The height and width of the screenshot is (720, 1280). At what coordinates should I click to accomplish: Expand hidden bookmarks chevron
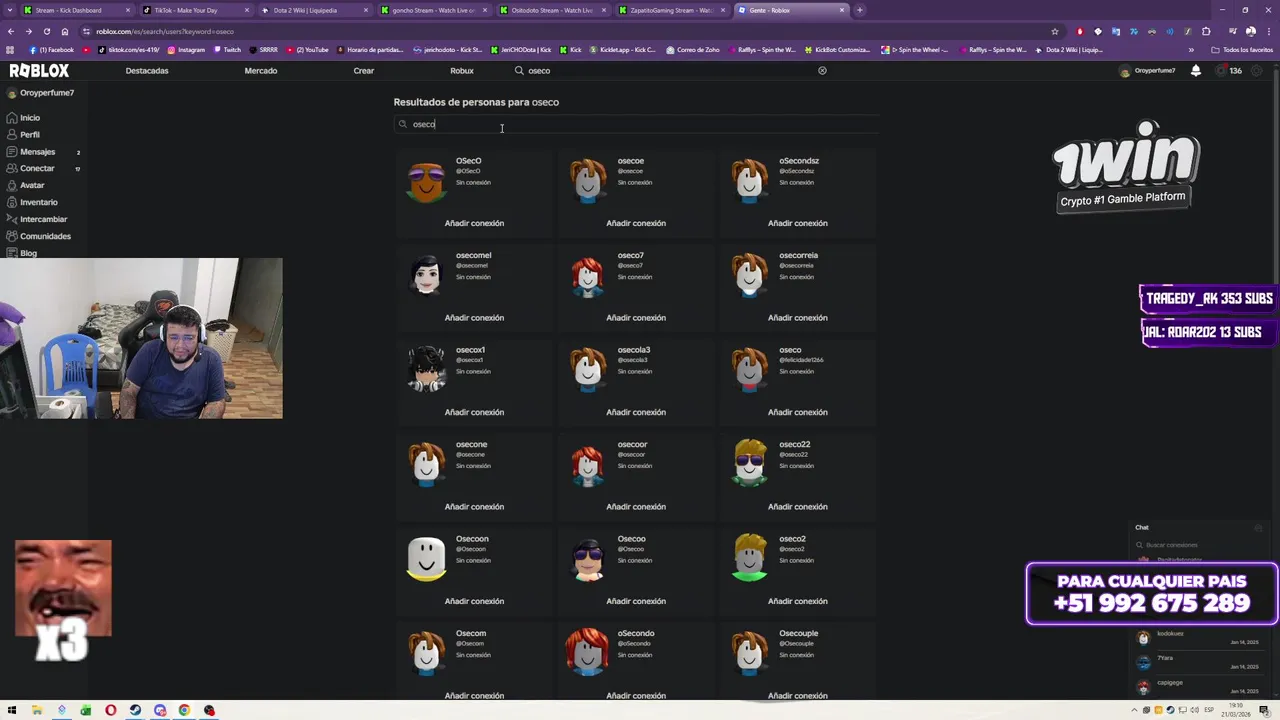tap(1191, 50)
